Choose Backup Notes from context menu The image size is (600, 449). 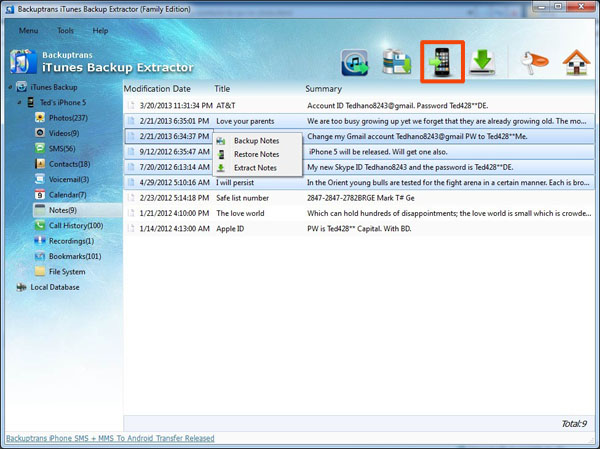tap(257, 141)
